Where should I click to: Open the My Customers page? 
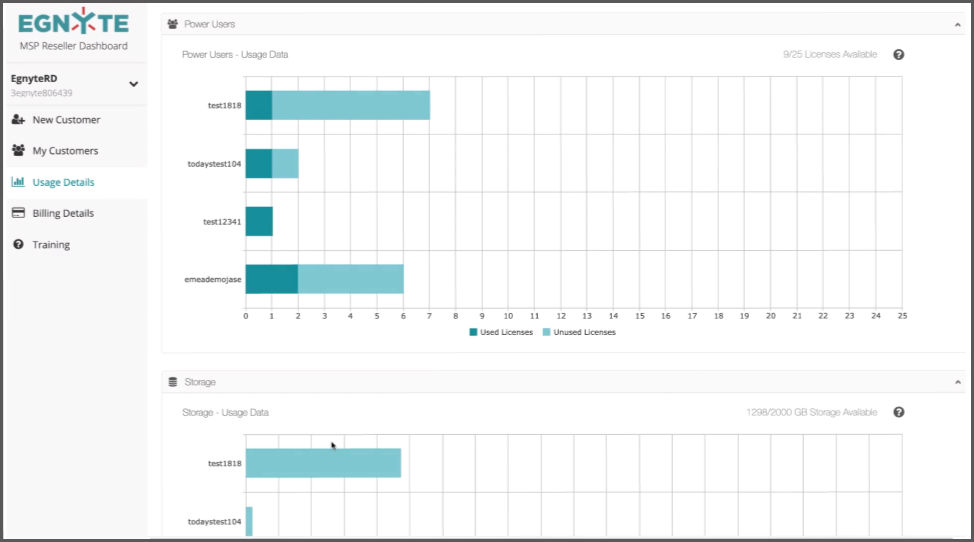point(65,151)
